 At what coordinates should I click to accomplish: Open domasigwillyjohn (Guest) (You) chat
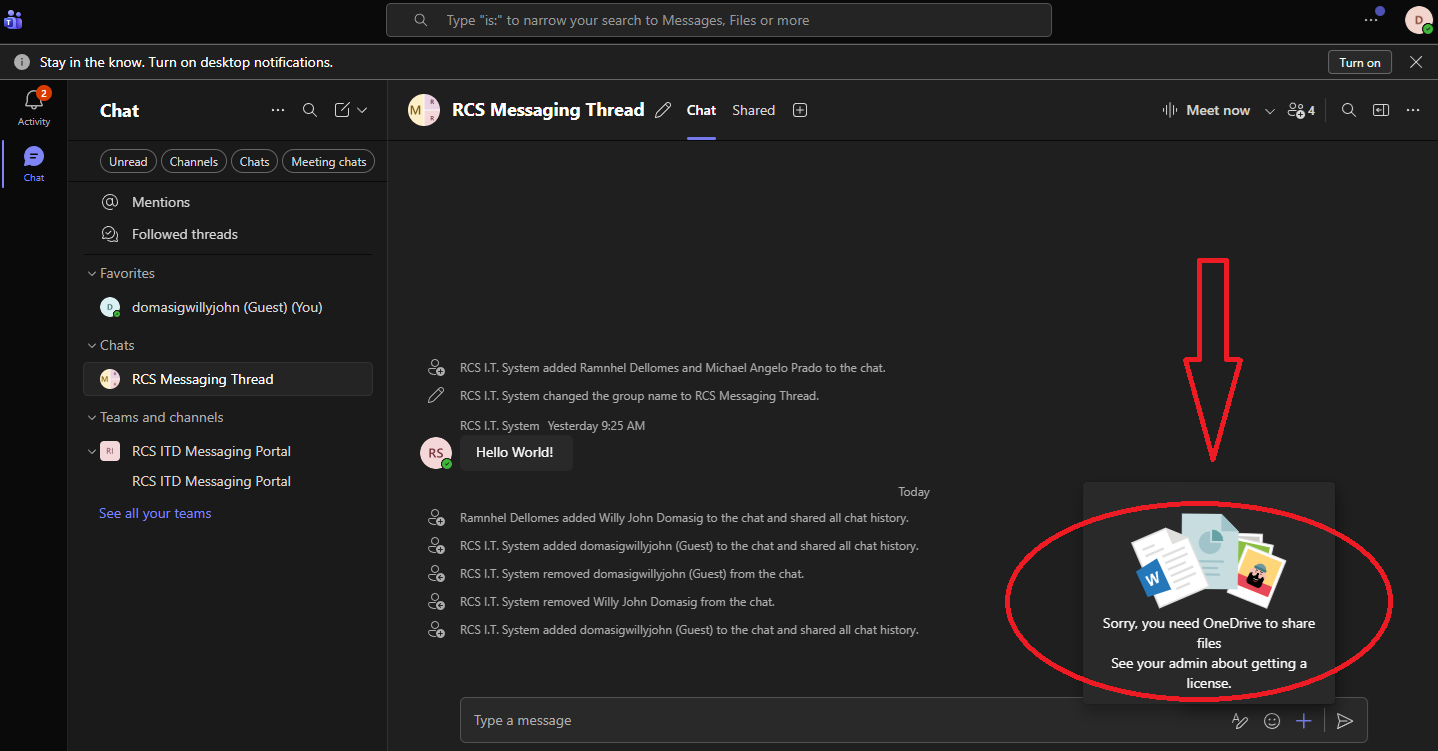tap(228, 307)
